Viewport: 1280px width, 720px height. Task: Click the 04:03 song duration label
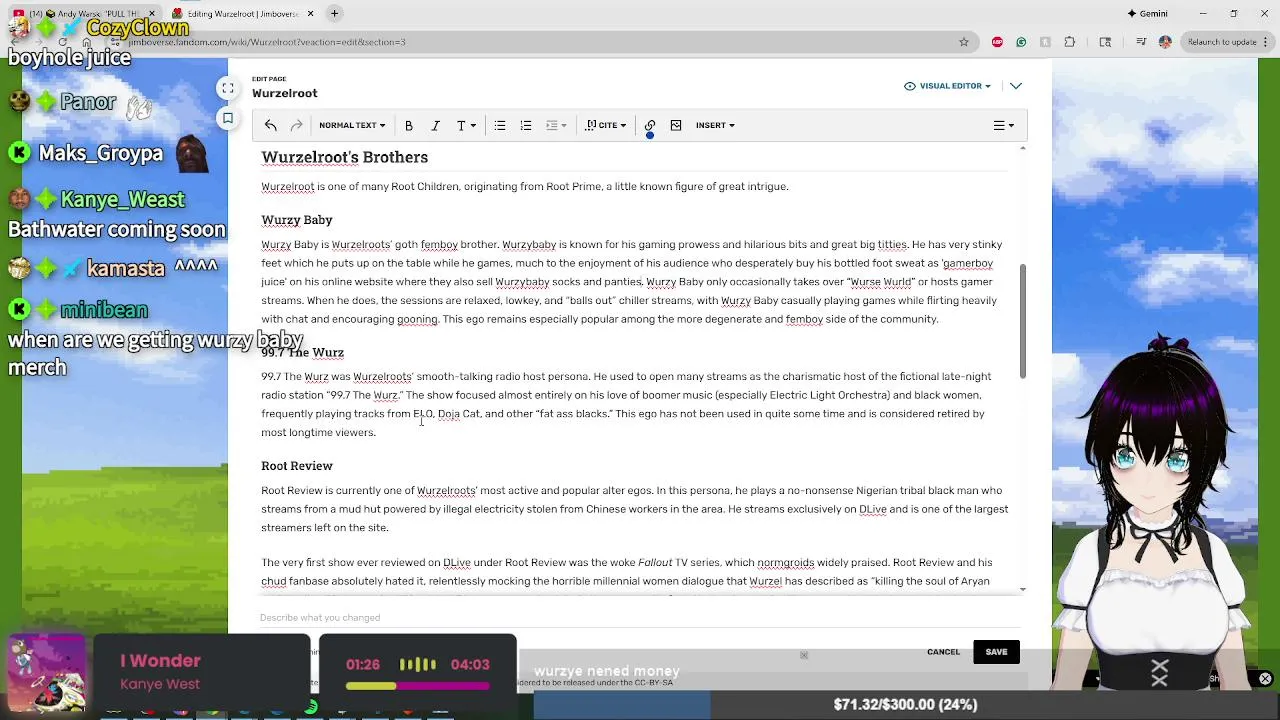click(470, 664)
